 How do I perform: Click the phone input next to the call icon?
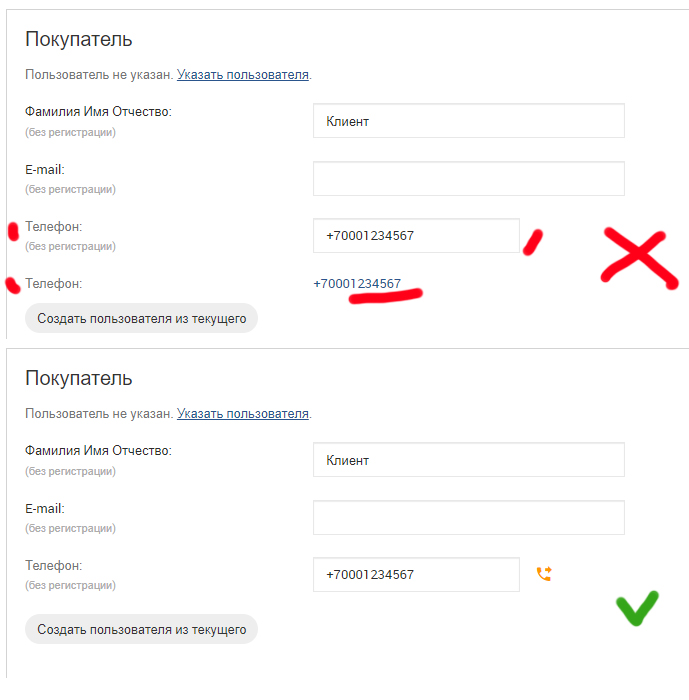tap(416, 575)
